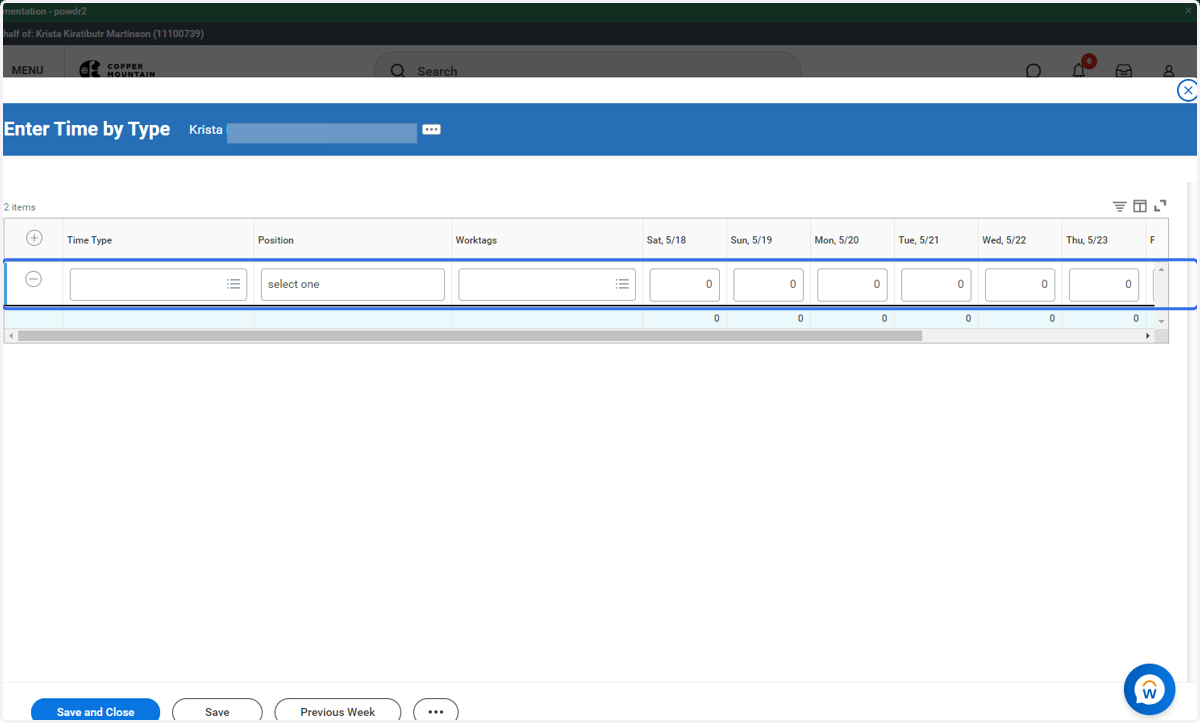This screenshot has width=1200, height=723.
Task: Click Save and Close
Action: (96, 710)
